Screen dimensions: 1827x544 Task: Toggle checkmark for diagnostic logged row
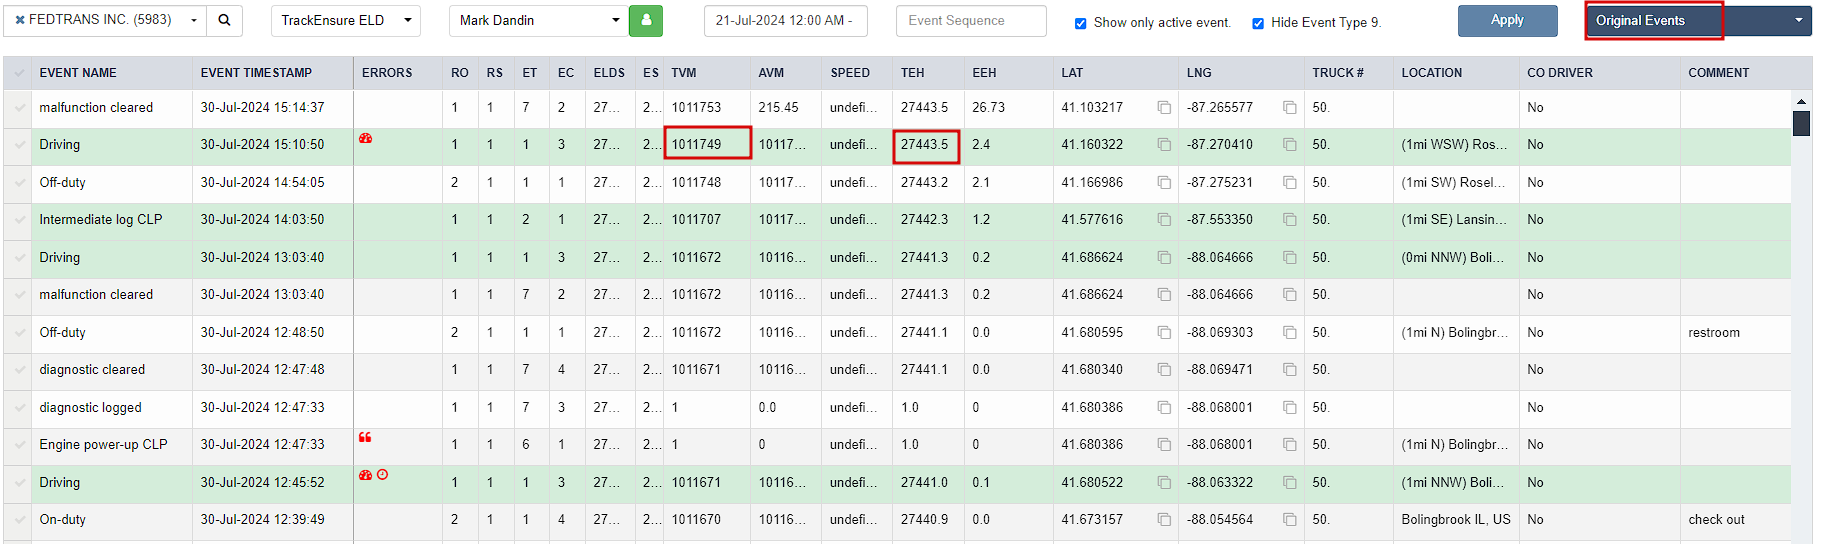coord(18,408)
